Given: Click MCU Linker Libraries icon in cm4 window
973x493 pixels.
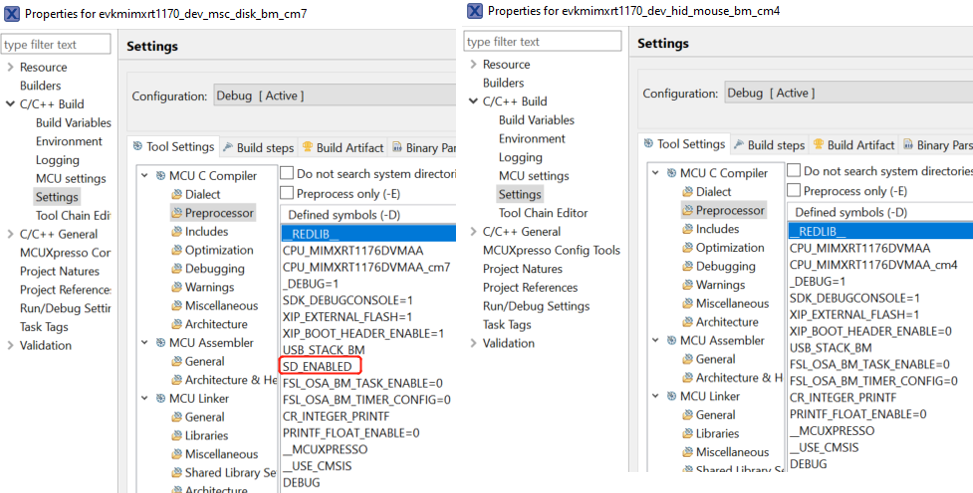Looking at the screenshot, I should tap(687, 434).
